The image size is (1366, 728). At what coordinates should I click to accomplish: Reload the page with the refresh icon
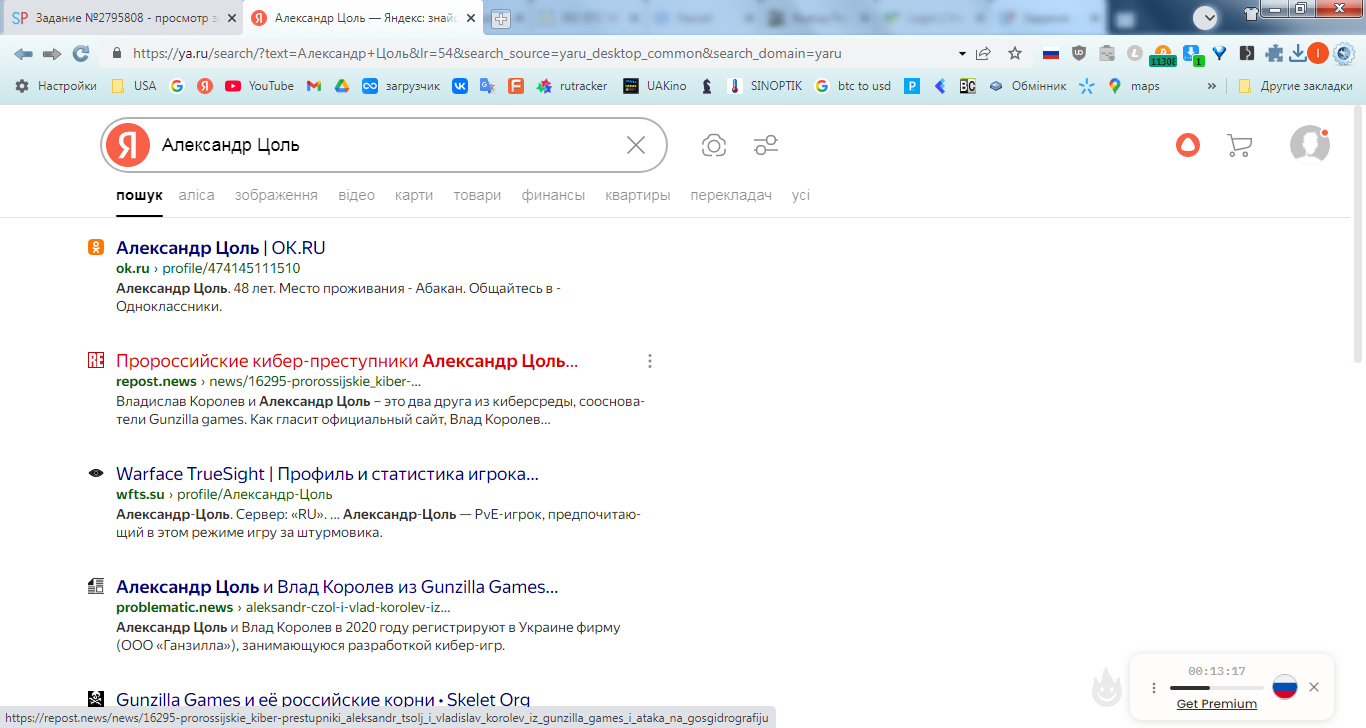81,54
